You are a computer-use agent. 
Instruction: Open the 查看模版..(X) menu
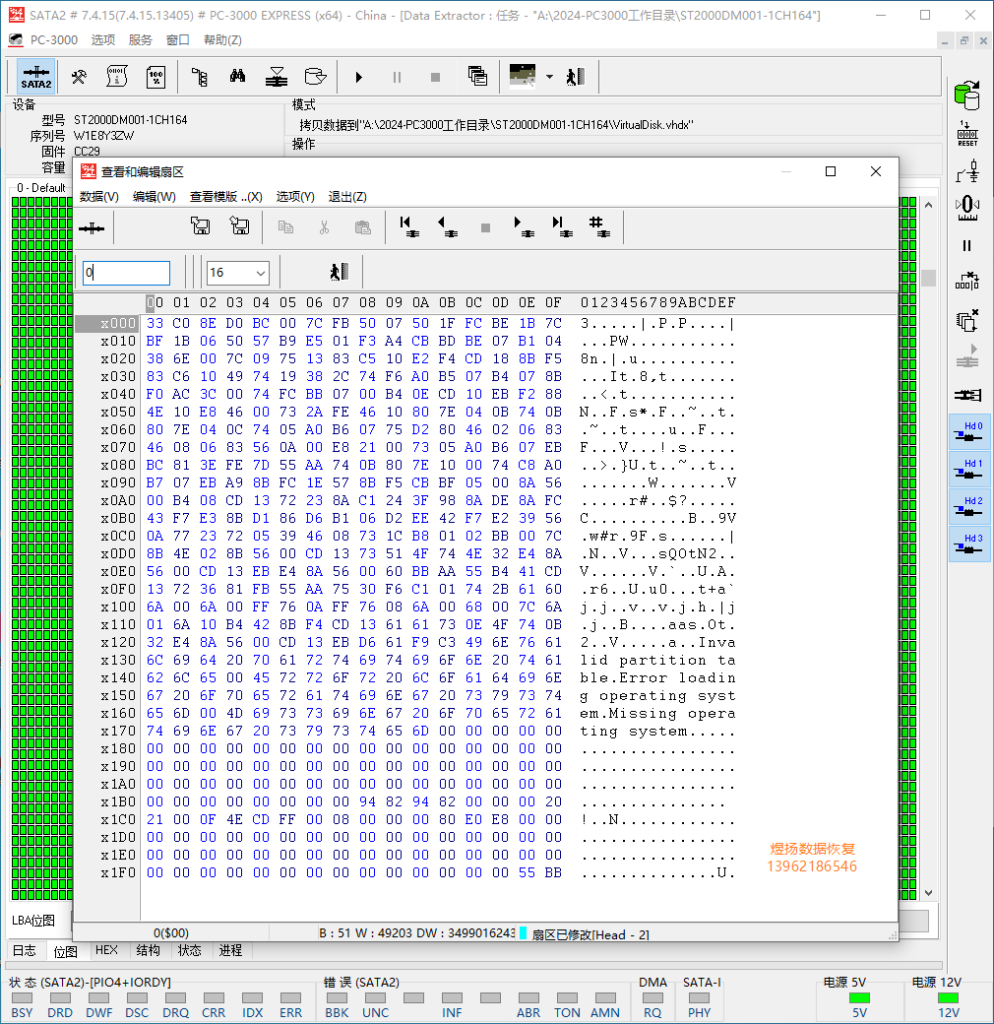[x=226, y=197]
